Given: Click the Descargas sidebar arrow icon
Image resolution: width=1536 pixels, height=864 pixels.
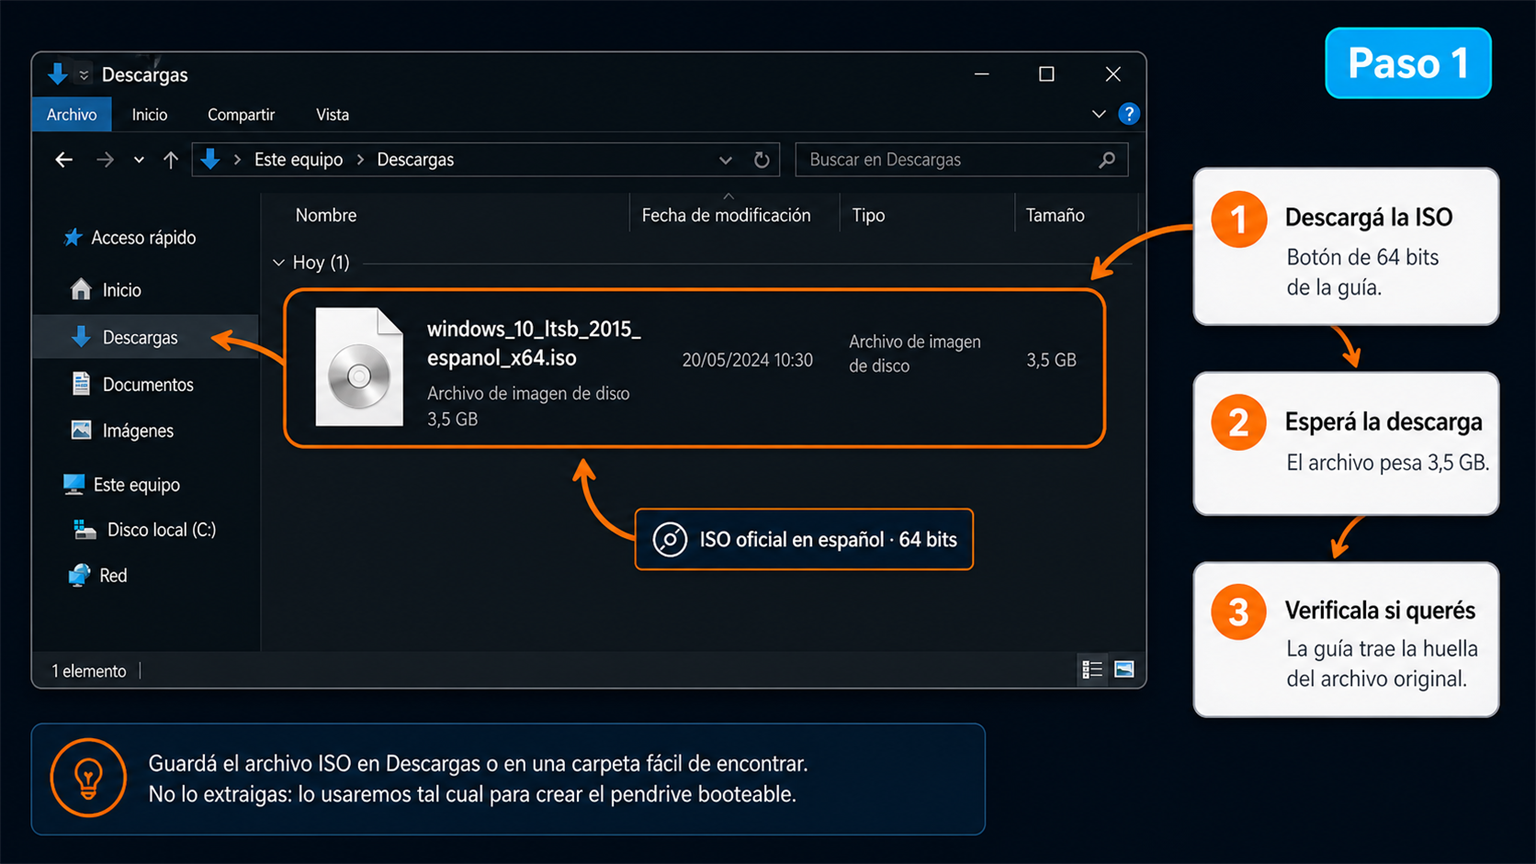Looking at the screenshot, I should click(x=81, y=337).
